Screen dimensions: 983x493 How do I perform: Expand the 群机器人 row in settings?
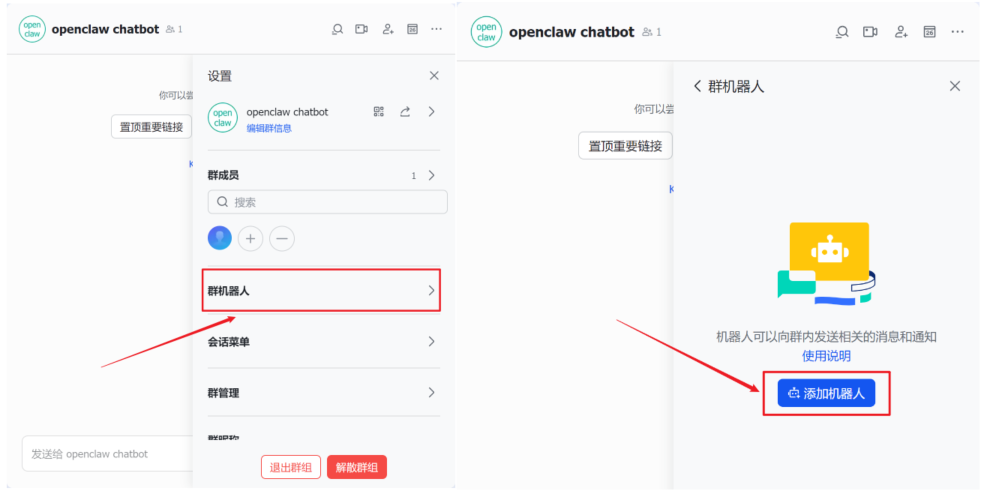pyautogui.click(x=321, y=291)
